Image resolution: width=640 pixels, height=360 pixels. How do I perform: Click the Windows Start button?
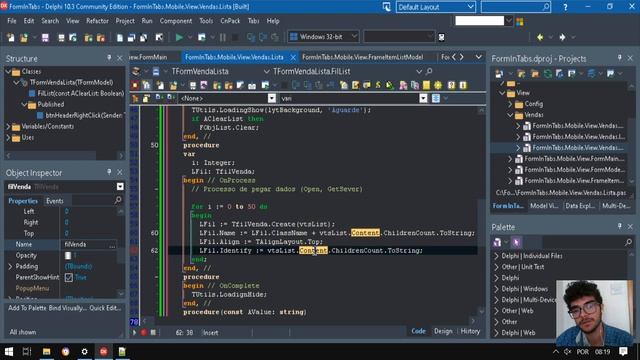[x=9, y=351]
